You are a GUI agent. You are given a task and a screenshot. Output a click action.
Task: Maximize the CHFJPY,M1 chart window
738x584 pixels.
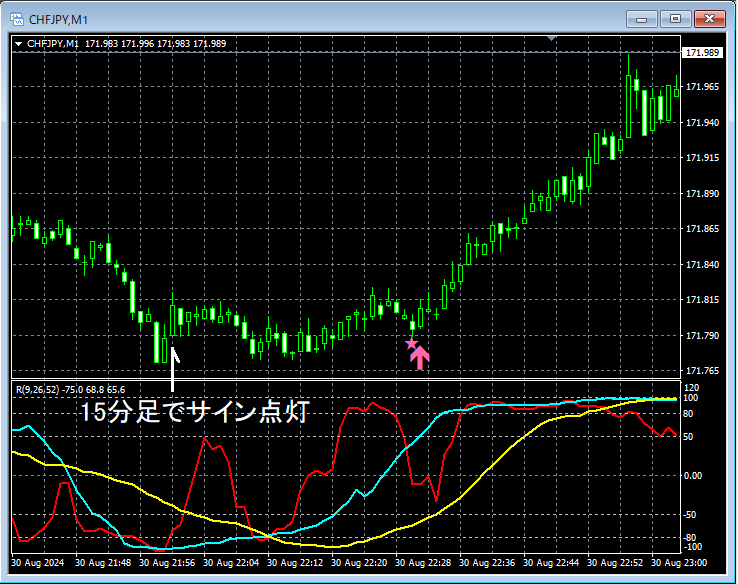pyautogui.click(x=675, y=19)
